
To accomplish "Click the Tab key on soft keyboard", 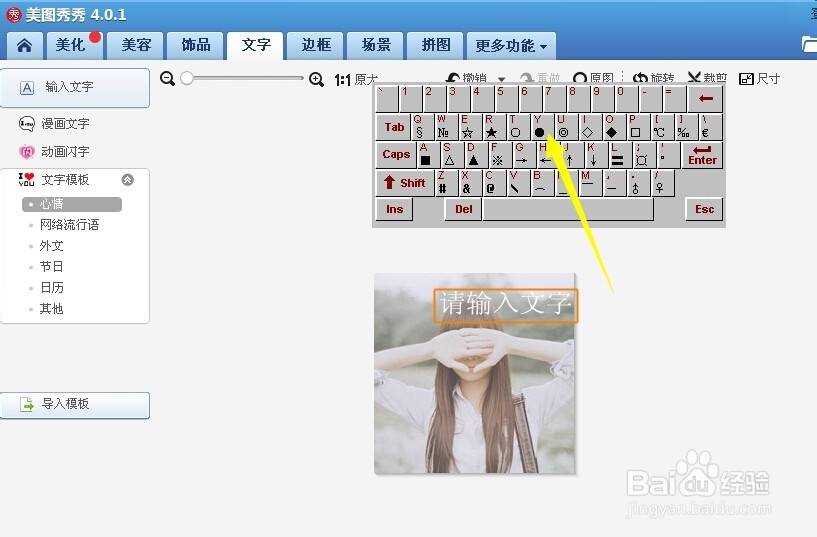I will tap(394, 127).
